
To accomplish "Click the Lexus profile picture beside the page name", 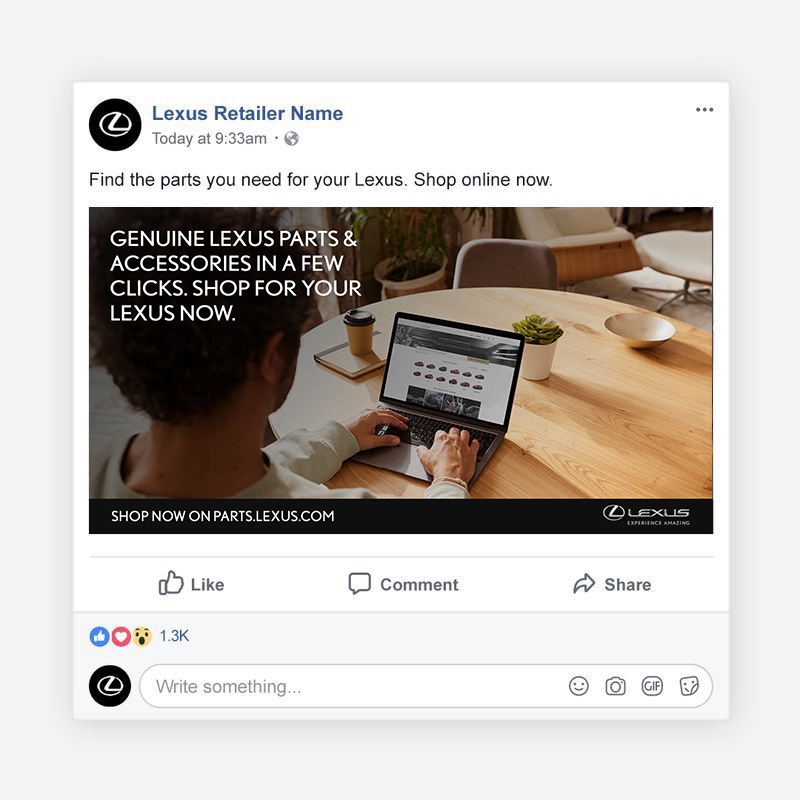I will click(115, 124).
